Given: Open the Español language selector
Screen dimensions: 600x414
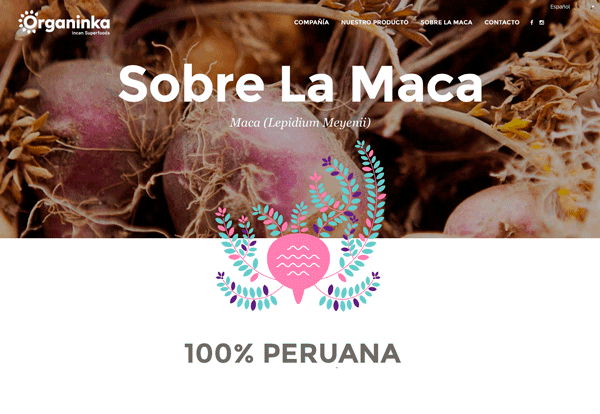Looking at the screenshot, I should (x=560, y=7).
